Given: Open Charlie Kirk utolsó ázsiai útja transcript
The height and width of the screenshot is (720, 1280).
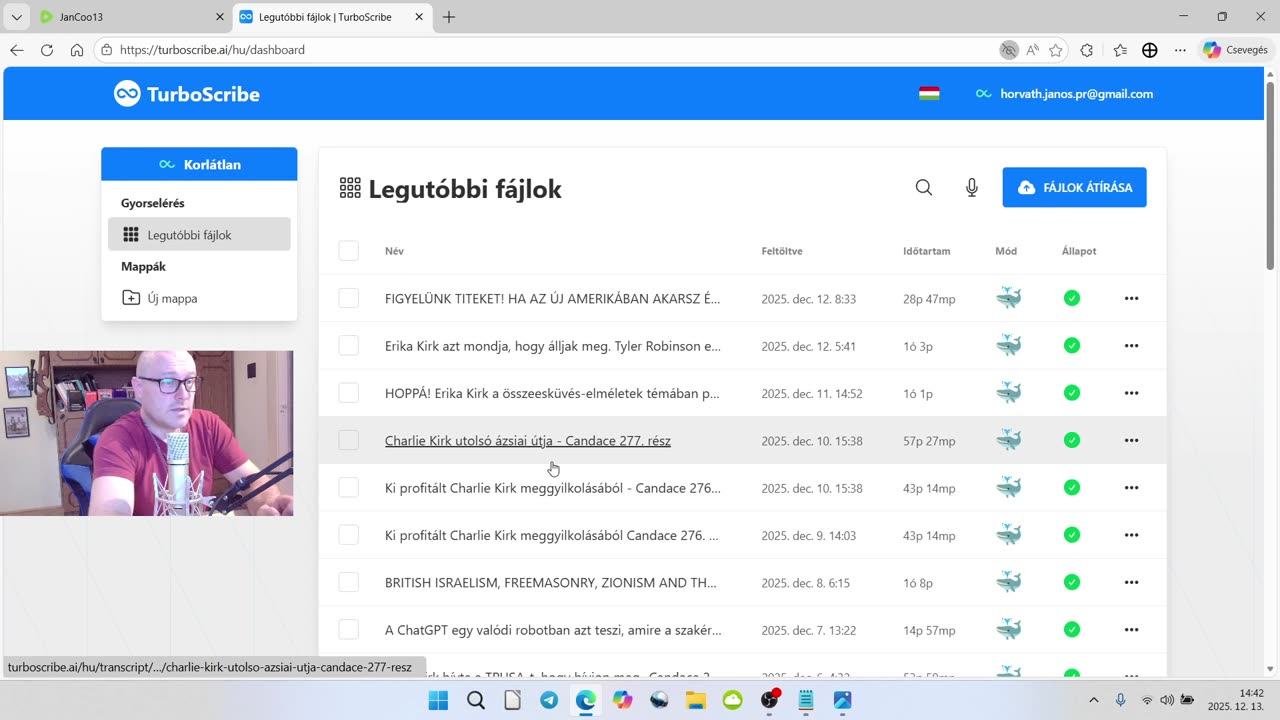Looking at the screenshot, I should 528,441.
